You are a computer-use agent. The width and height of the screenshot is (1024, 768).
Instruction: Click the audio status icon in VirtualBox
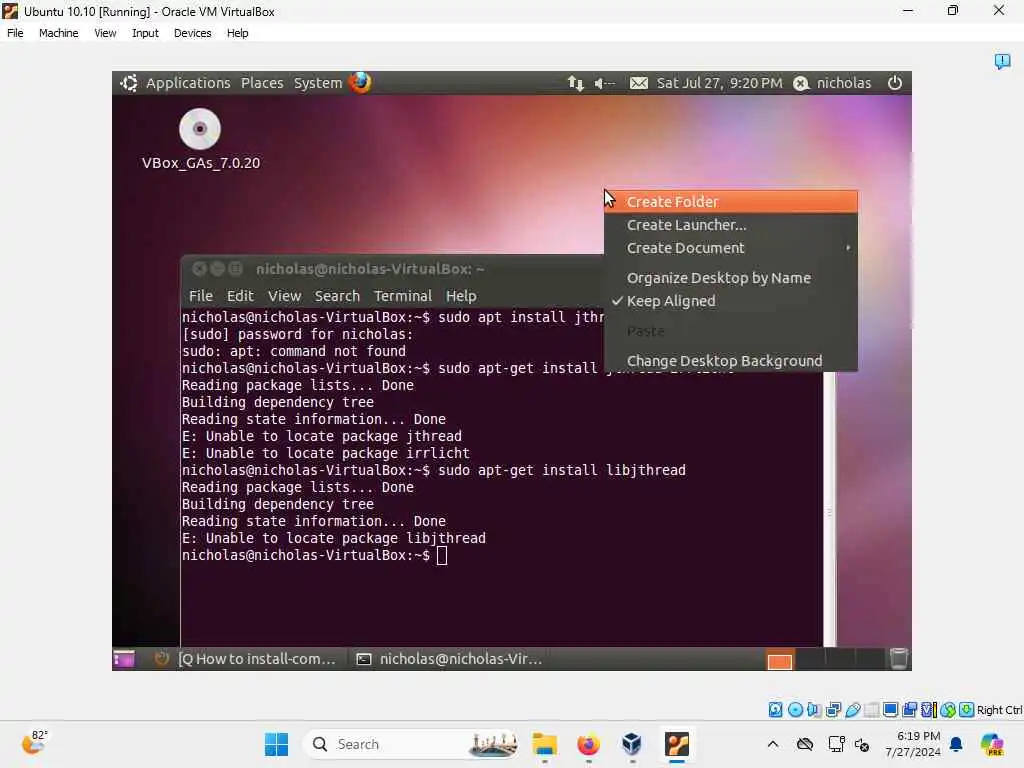pos(814,709)
